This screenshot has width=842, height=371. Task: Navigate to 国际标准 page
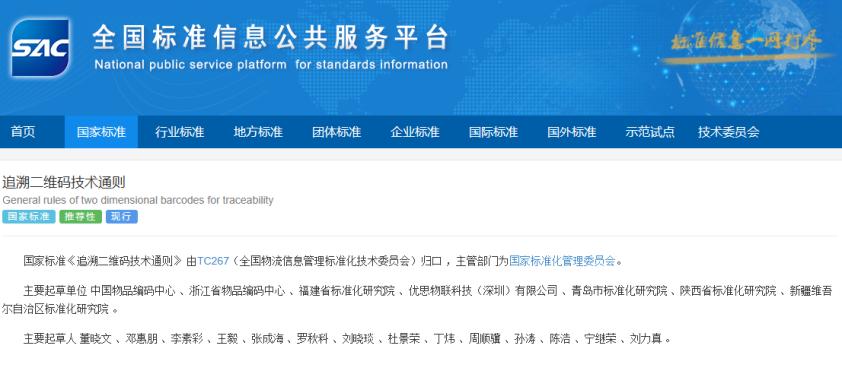tap(493, 132)
